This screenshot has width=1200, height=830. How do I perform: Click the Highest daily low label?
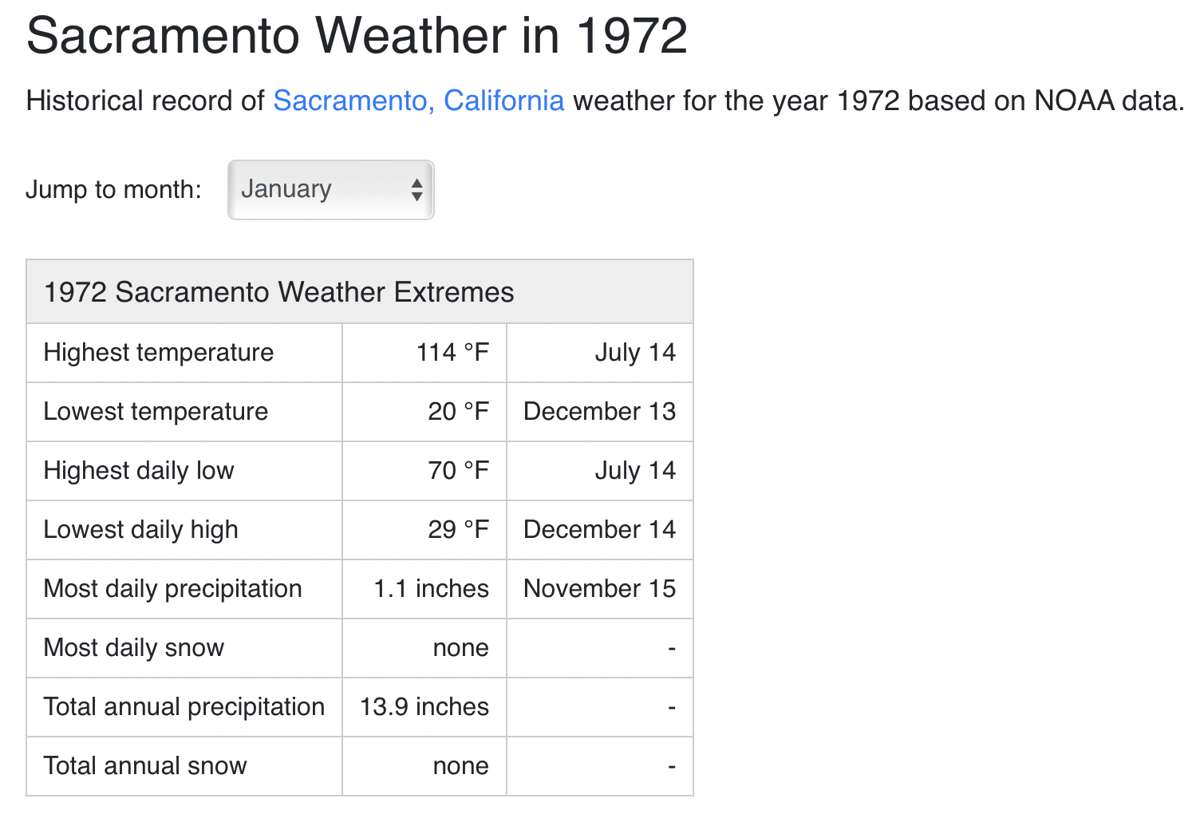[138, 470]
